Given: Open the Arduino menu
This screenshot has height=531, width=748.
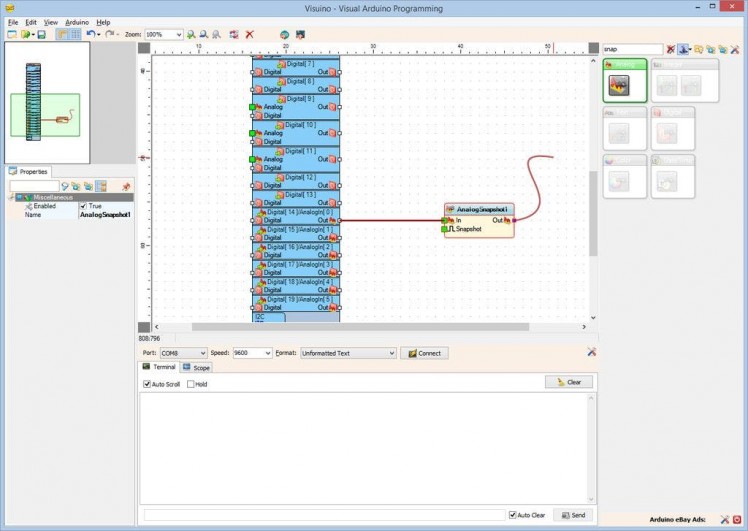Looking at the screenshot, I should pos(77,21).
